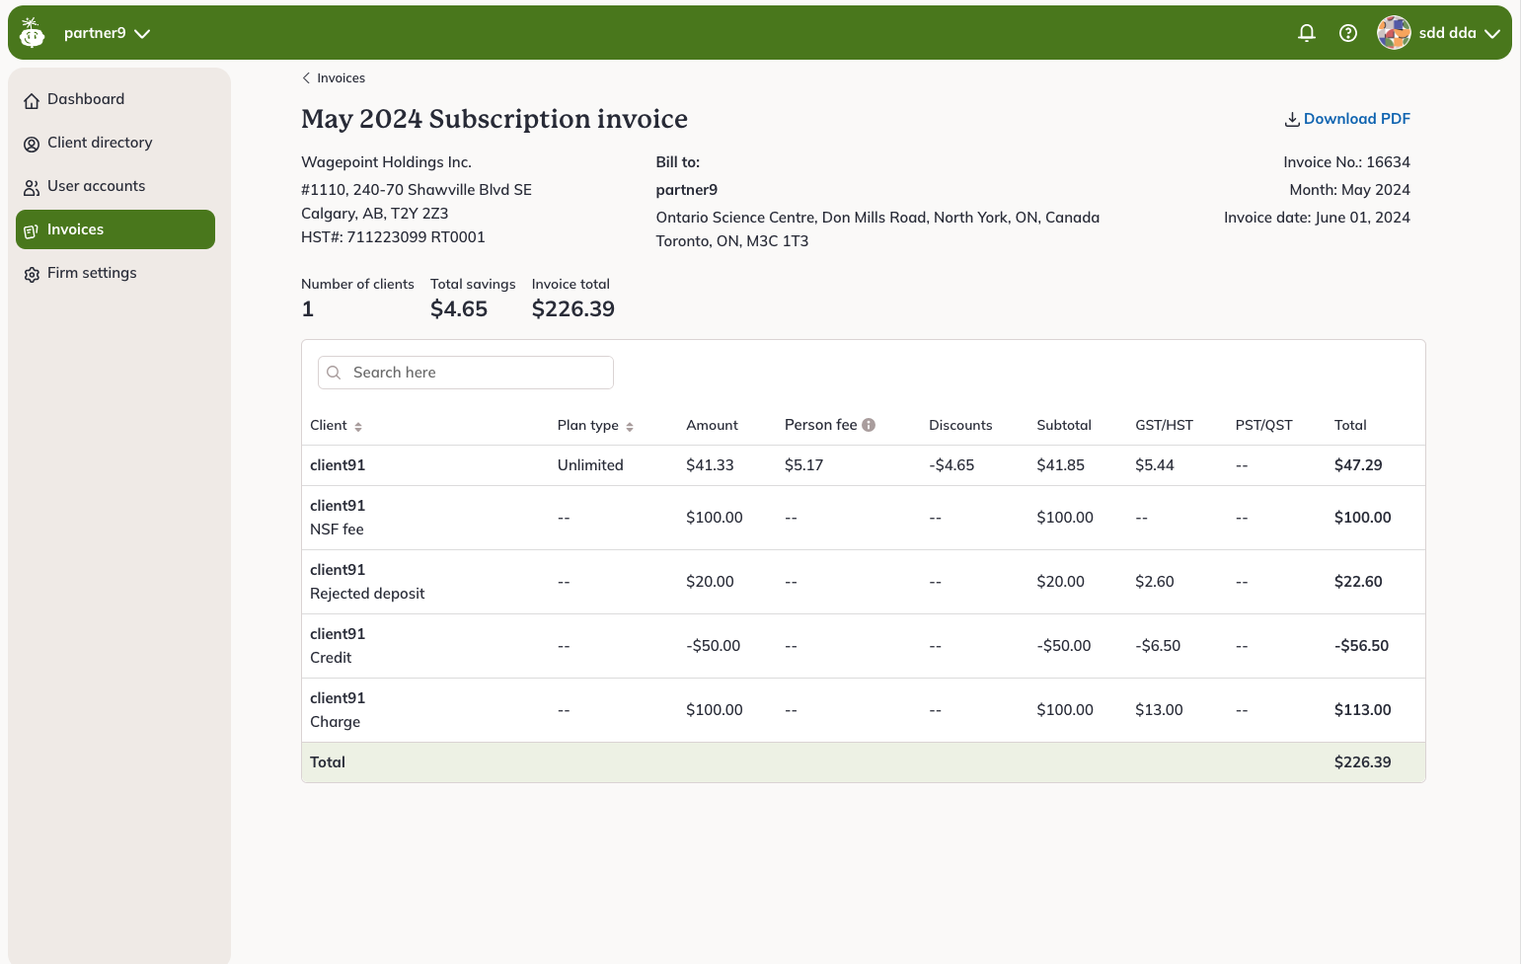Click the Person fee column header

820,425
